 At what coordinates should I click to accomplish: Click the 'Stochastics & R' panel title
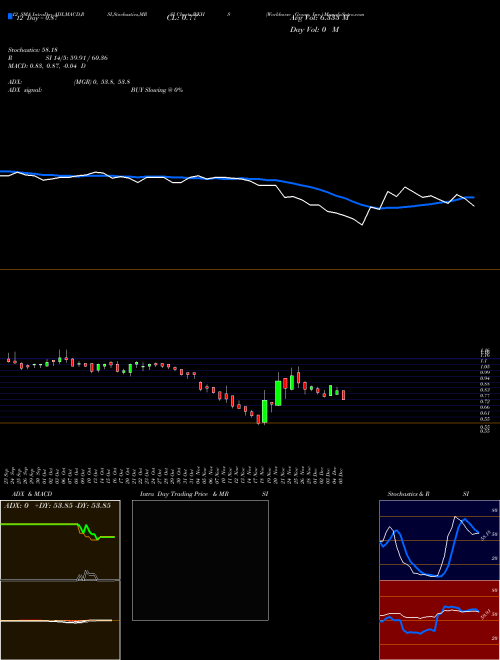[x=409, y=494]
